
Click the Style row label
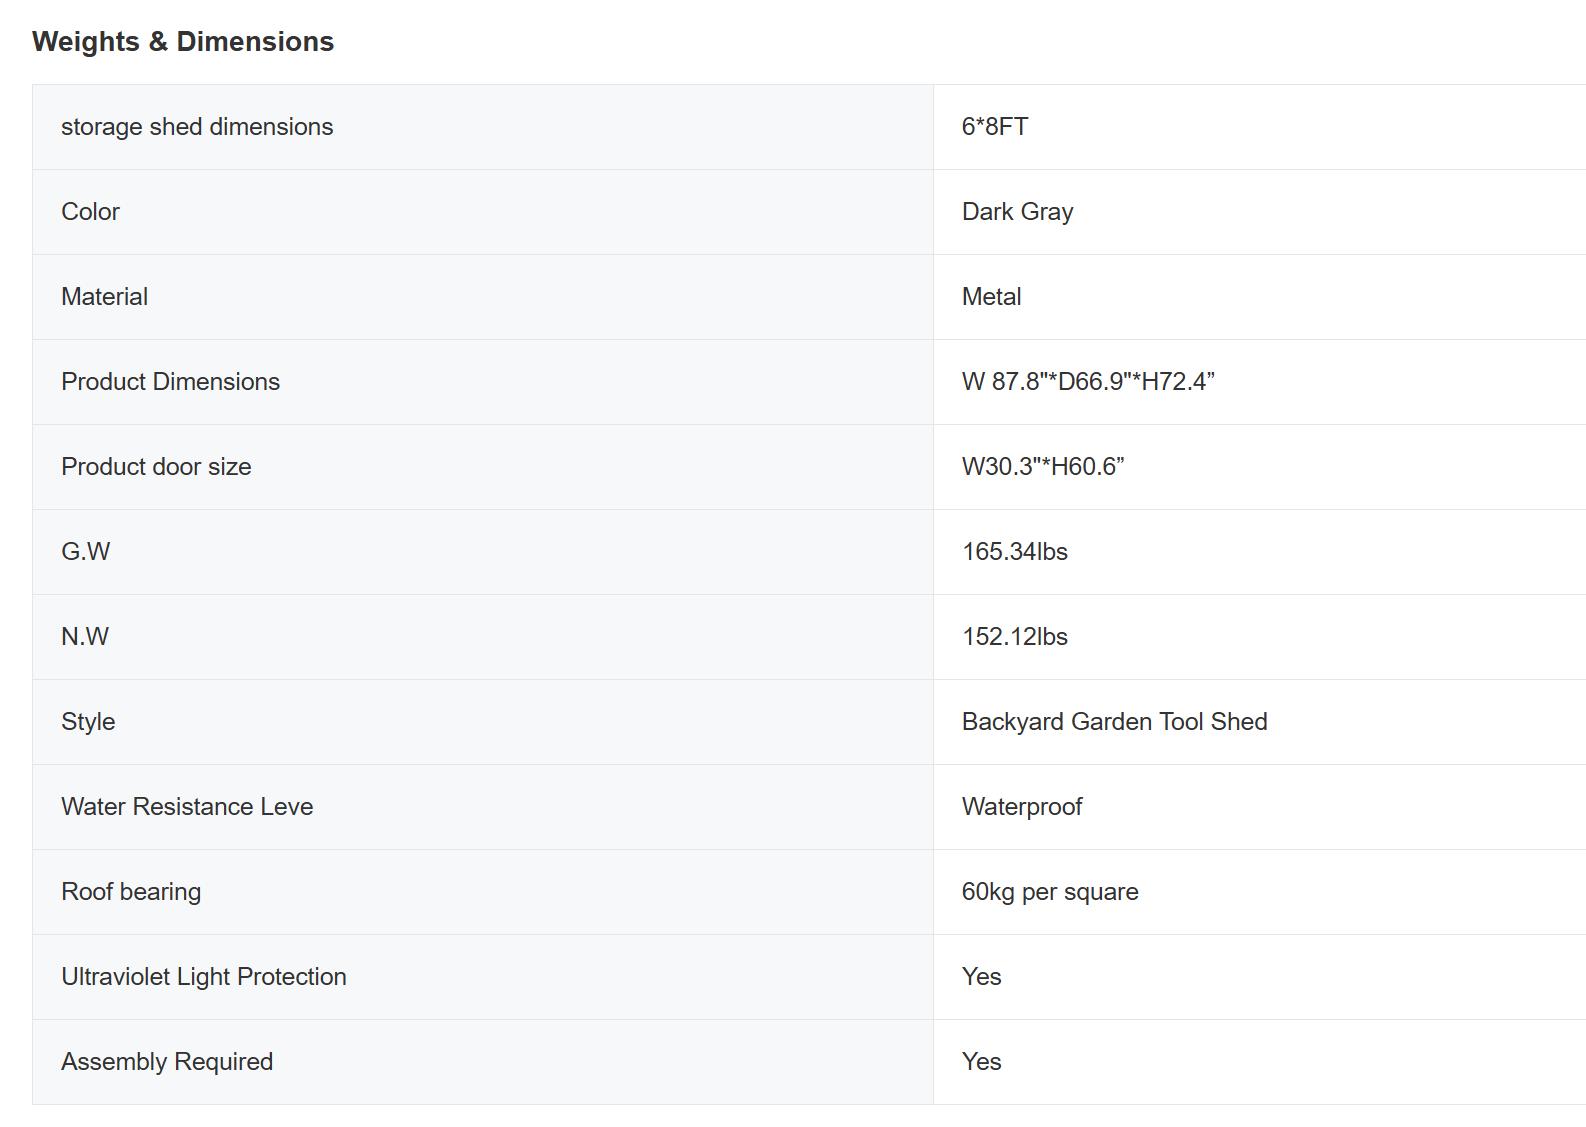pyautogui.click(x=88, y=722)
